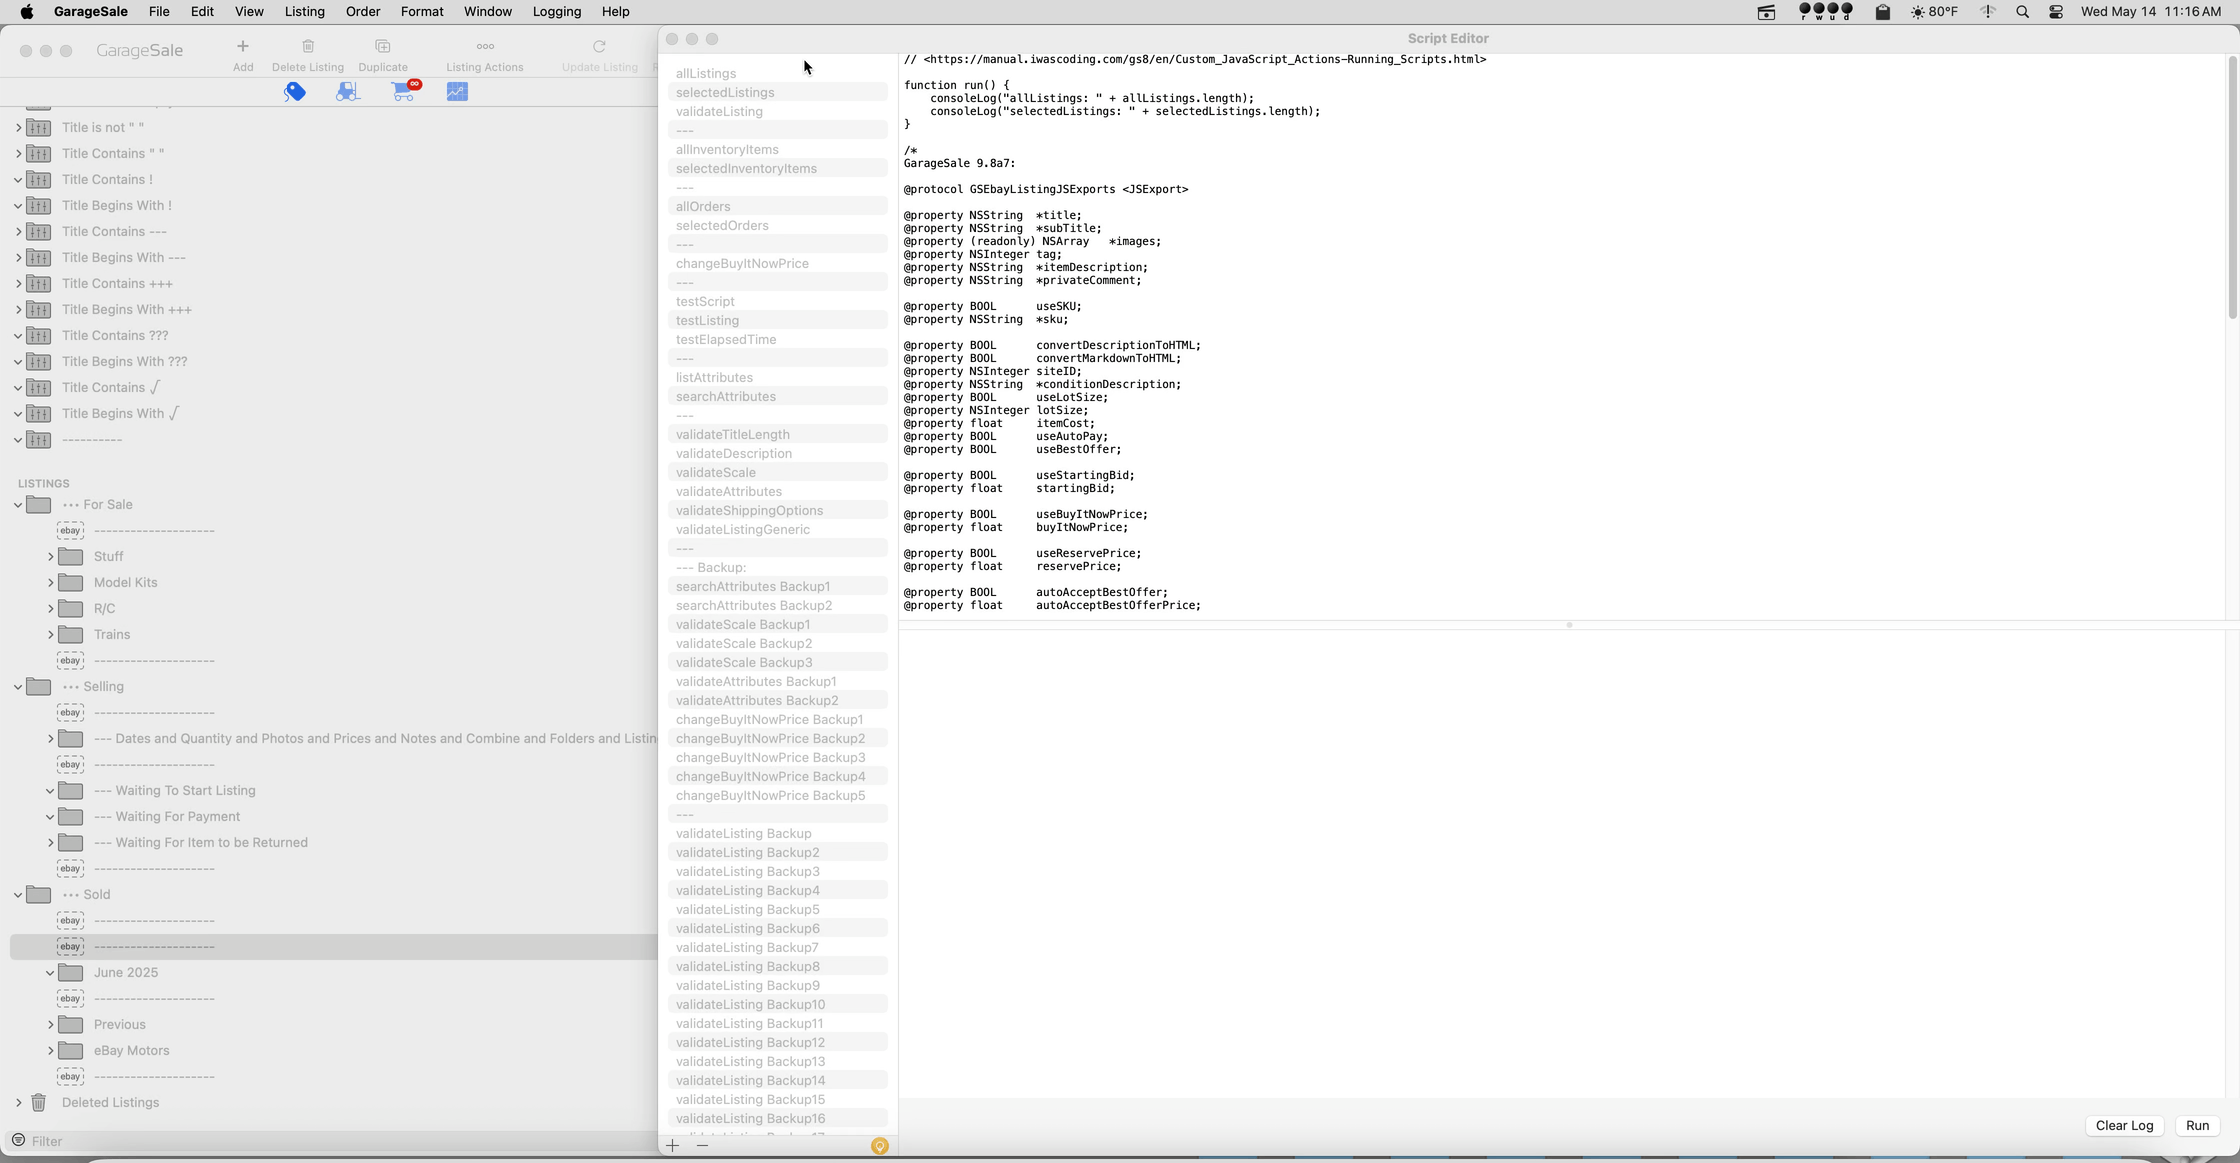Switch to Inventory mode via forklift icon
Viewport: 2240px width, 1163px height.
[x=347, y=91]
